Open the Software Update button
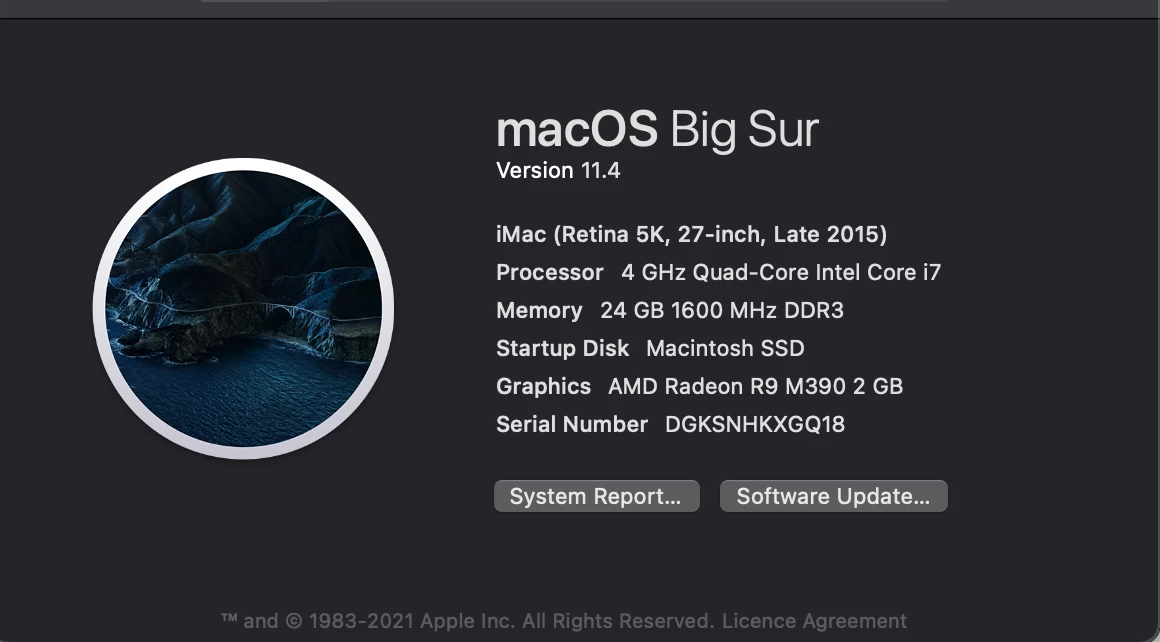 [834, 496]
